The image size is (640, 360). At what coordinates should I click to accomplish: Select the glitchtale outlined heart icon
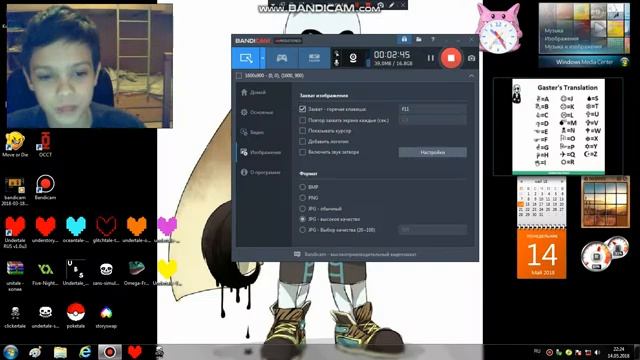point(106,230)
